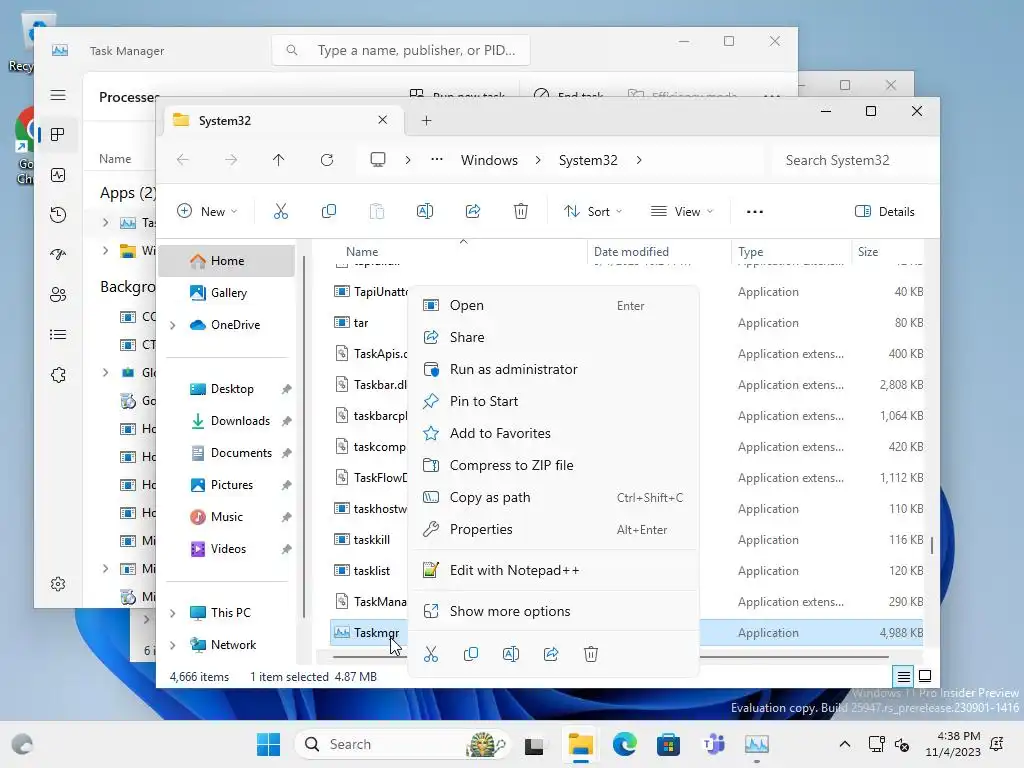Refresh the System32 folder view
Screen dimensions: 1024x768
(327, 160)
